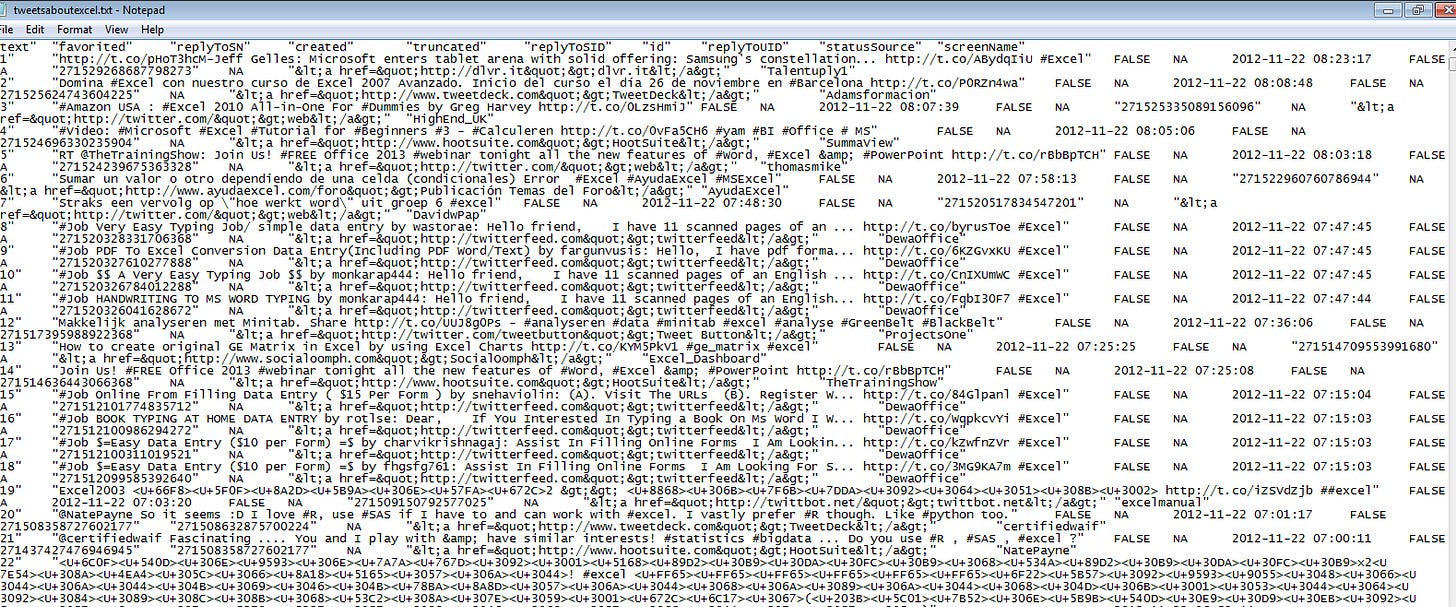Open the Format menu
The width and height of the screenshot is (1456, 607).
(74, 30)
